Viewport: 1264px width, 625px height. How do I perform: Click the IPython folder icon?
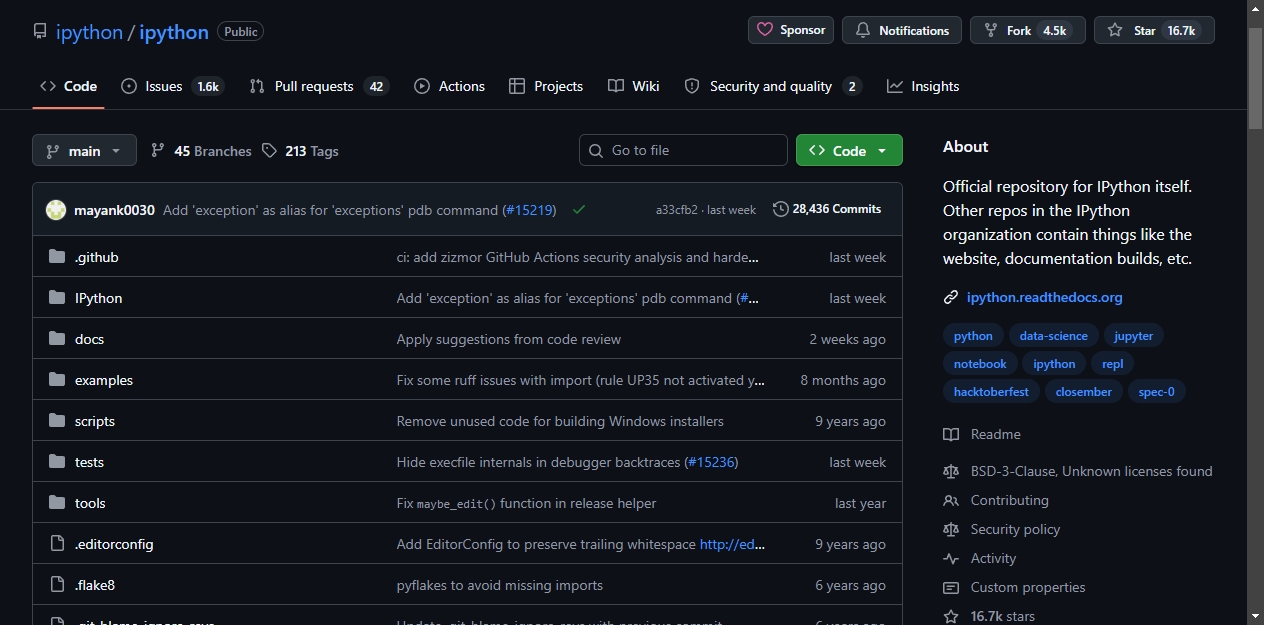pyautogui.click(x=57, y=298)
